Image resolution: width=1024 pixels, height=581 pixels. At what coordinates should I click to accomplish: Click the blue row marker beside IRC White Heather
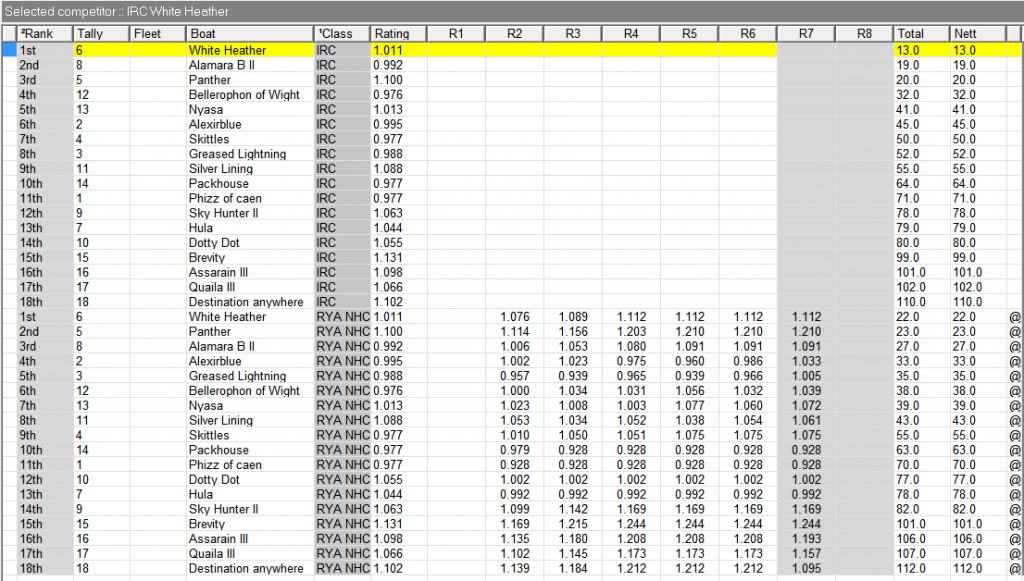click(9, 50)
